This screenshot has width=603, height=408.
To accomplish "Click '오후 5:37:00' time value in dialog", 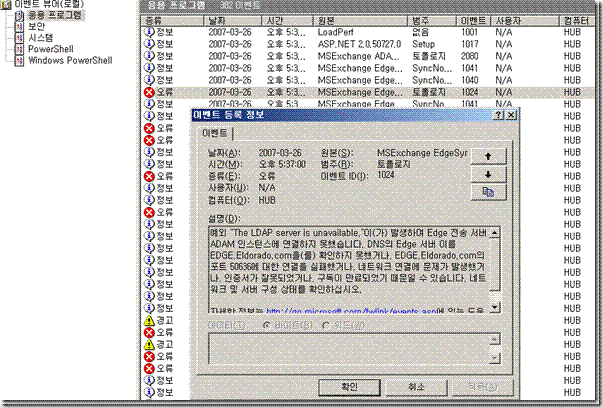I will click(282, 164).
